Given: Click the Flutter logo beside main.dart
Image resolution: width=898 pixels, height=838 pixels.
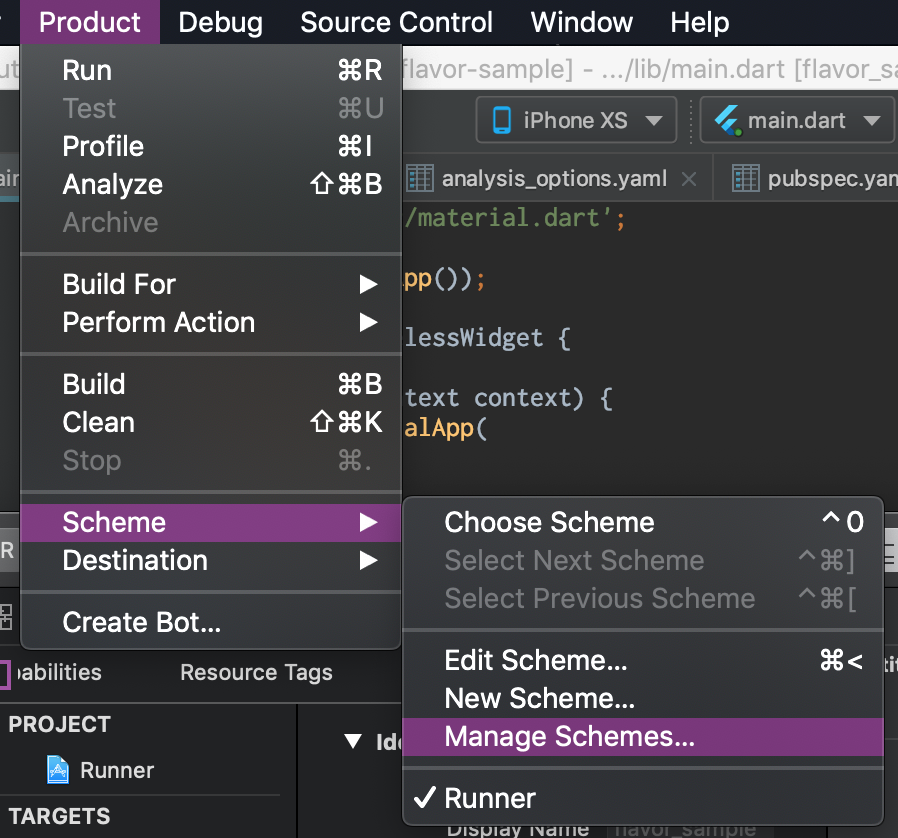Looking at the screenshot, I should pos(726,121).
